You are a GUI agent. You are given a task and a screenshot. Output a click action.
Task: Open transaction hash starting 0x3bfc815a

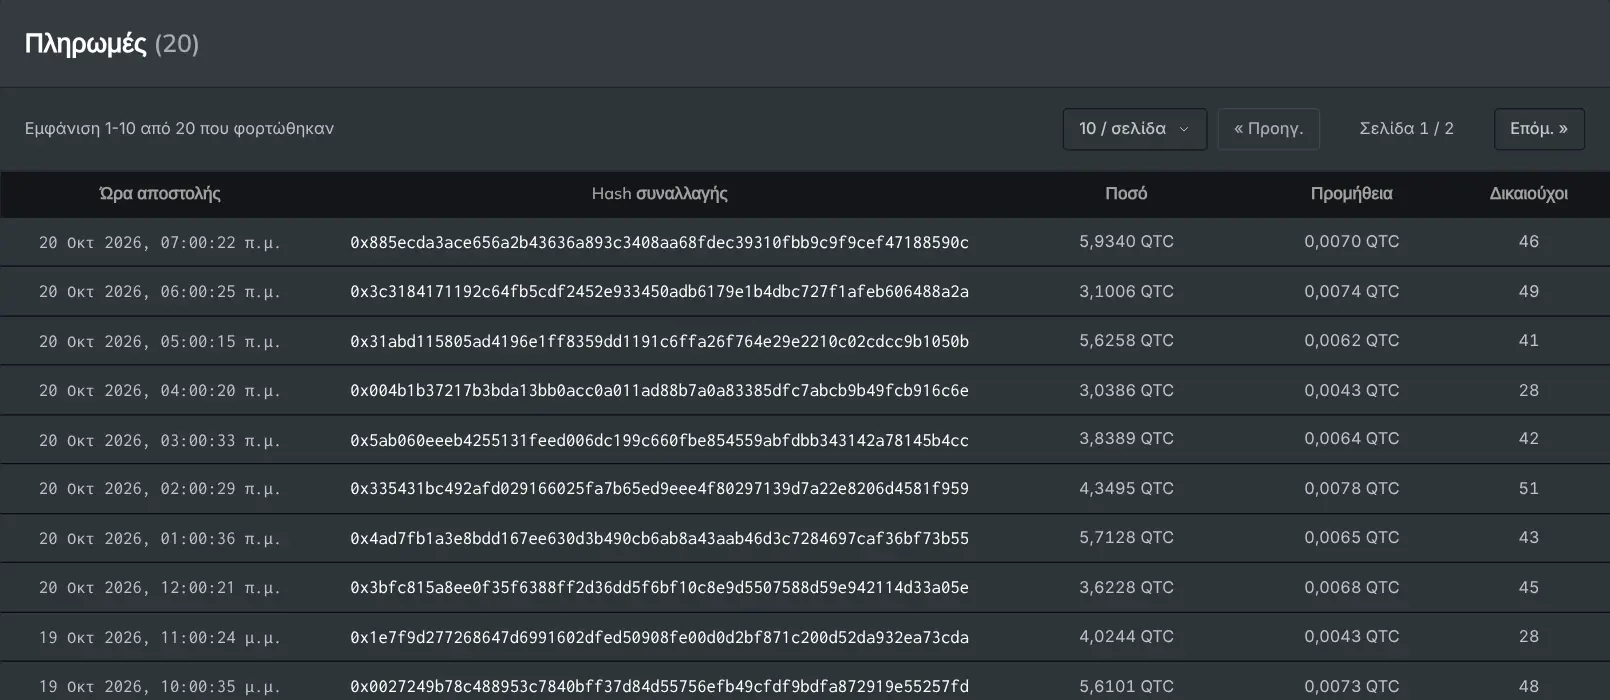coord(659,588)
